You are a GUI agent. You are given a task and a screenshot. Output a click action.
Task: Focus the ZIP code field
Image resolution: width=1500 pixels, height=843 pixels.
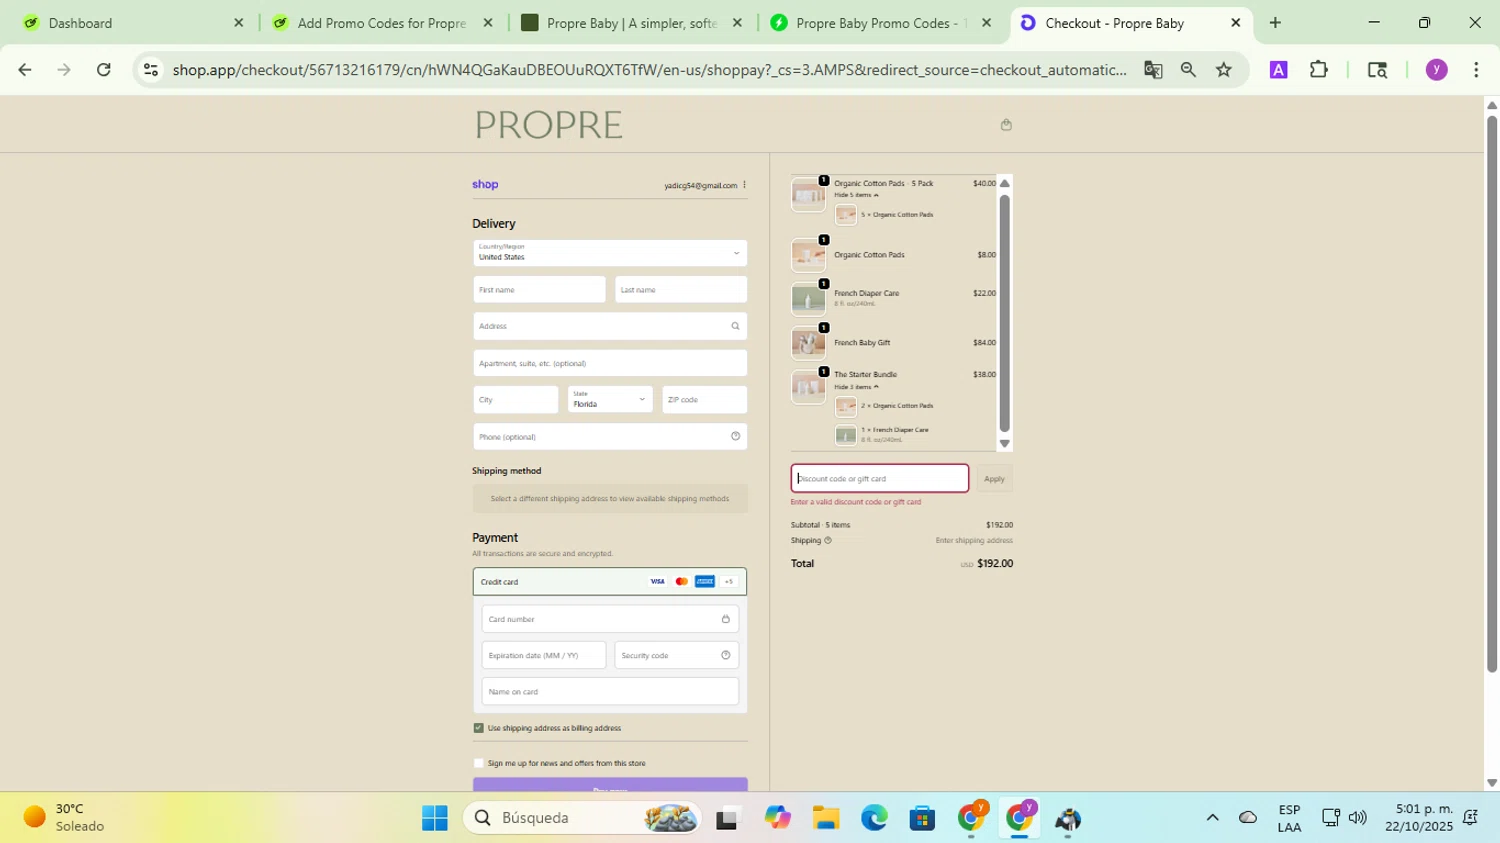tap(705, 400)
